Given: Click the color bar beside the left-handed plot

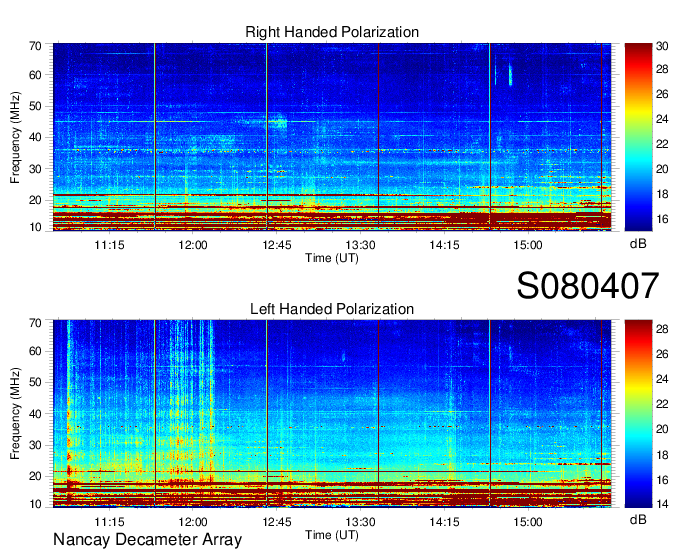Looking at the screenshot, I should [638, 414].
